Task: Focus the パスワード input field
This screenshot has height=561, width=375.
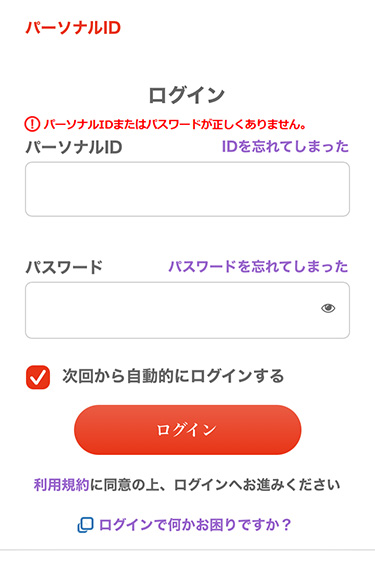Action: click(x=187, y=310)
